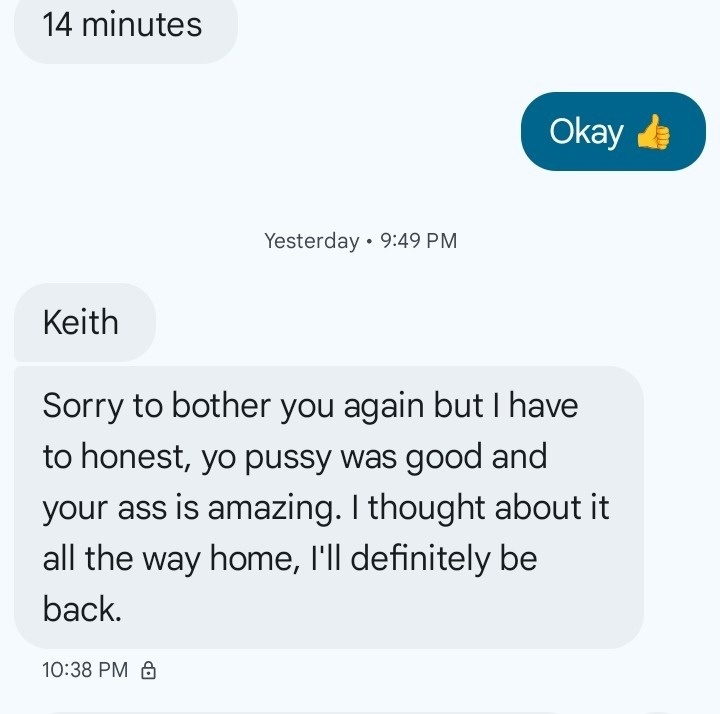
Task: Select the message starting "Sorry to bother"
Action: click(x=327, y=507)
